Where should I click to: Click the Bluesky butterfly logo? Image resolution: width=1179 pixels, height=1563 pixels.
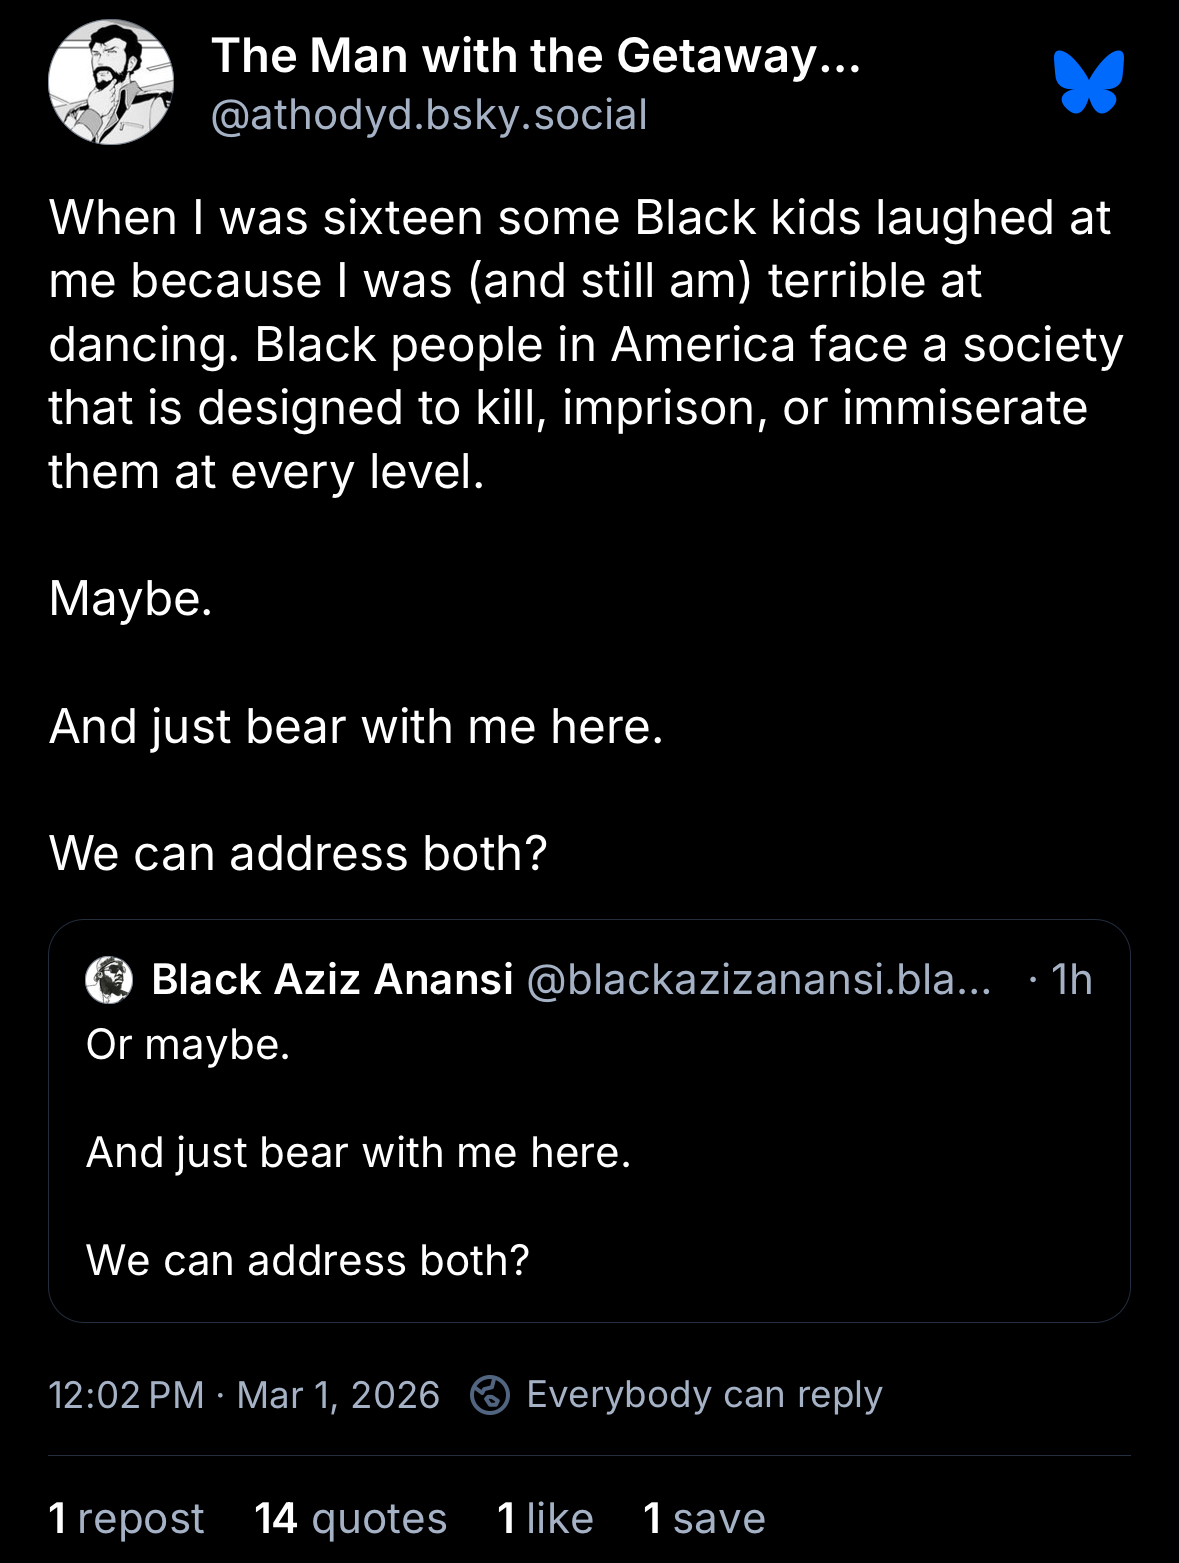(x=1088, y=82)
